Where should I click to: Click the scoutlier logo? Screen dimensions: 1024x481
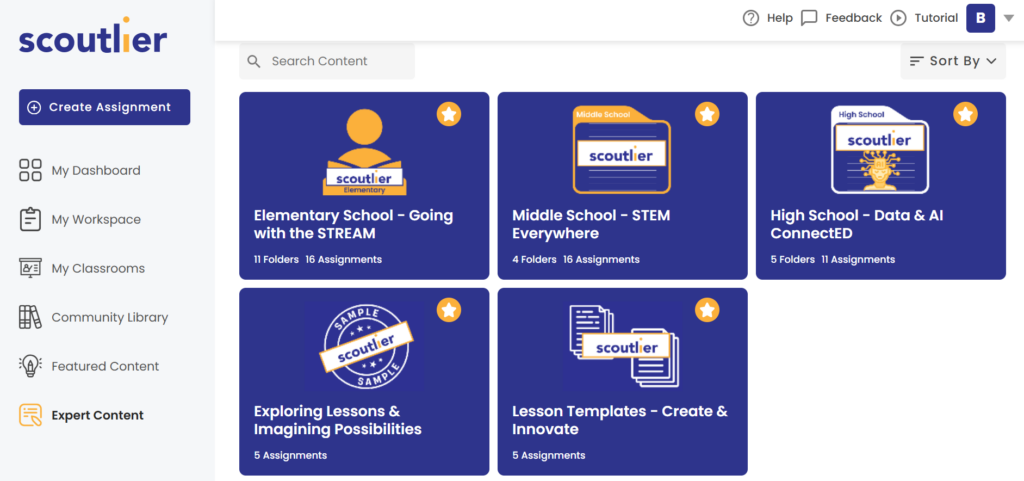click(x=93, y=37)
